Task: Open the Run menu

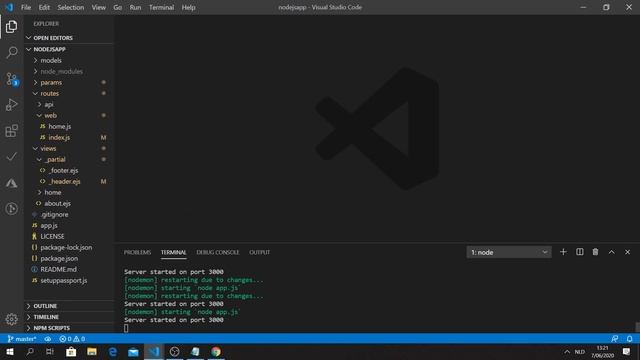Action: click(x=135, y=7)
